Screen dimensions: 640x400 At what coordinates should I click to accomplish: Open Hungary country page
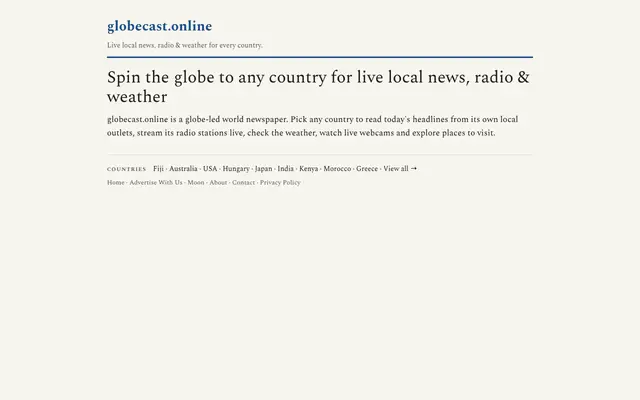[236, 169]
